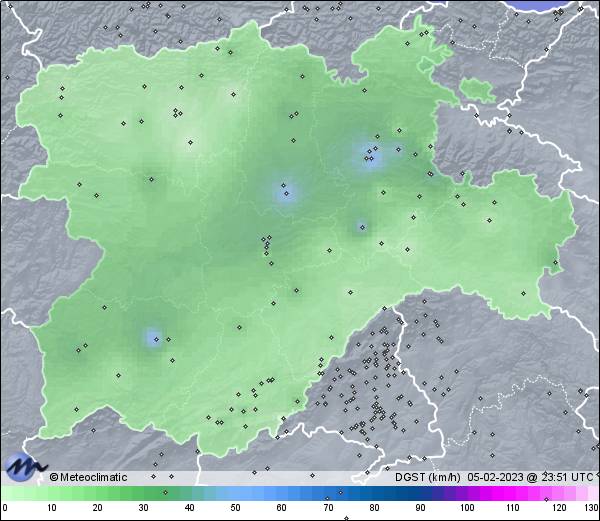
Task: Click the 120 scale label
Action: point(559,508)
